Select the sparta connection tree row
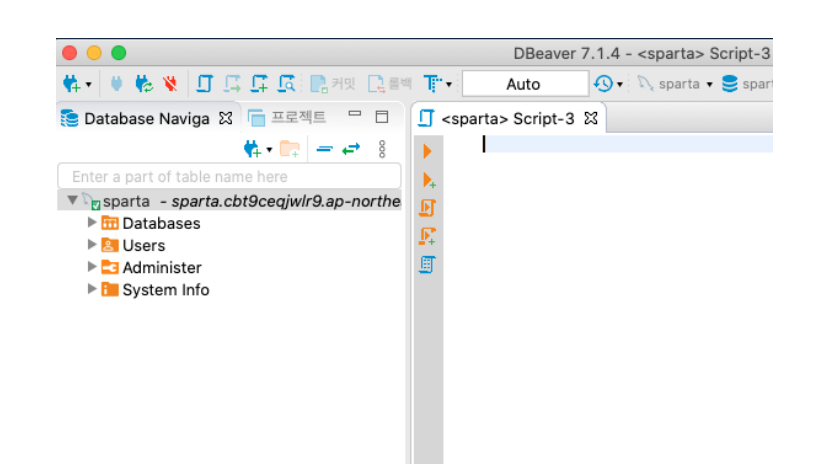Screen dimensions: 822x472 click(230, 201)
